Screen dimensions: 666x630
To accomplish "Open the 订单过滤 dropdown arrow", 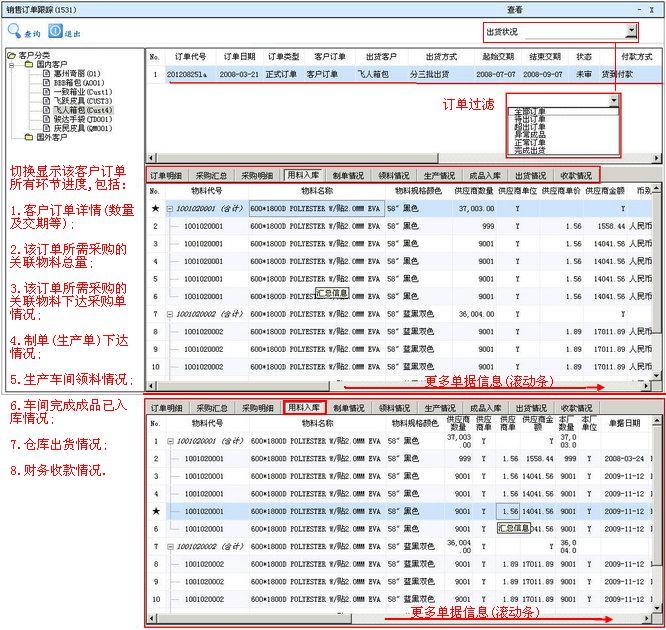I will (613, 101).
